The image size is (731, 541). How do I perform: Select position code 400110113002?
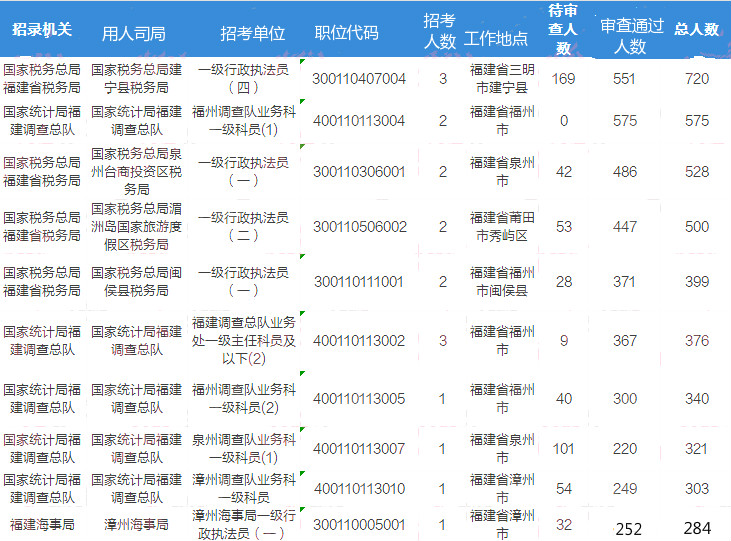click(x=359, y=340)
